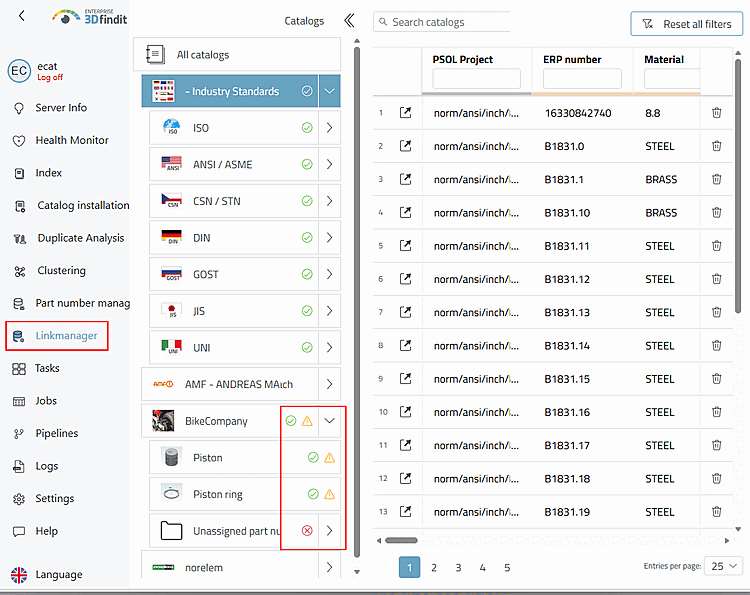Screen dimensions: 750x595
Task: Toggle the Industry Standards check circle
Action: point(307,91)
